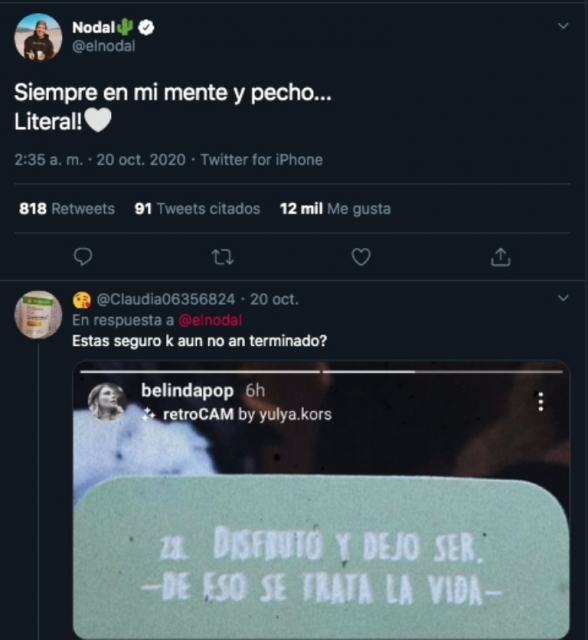Click the verified badge next to Nodal
The width and height of the screenshot is (588, 640).
pyautogui.click(x=146, y=27)
